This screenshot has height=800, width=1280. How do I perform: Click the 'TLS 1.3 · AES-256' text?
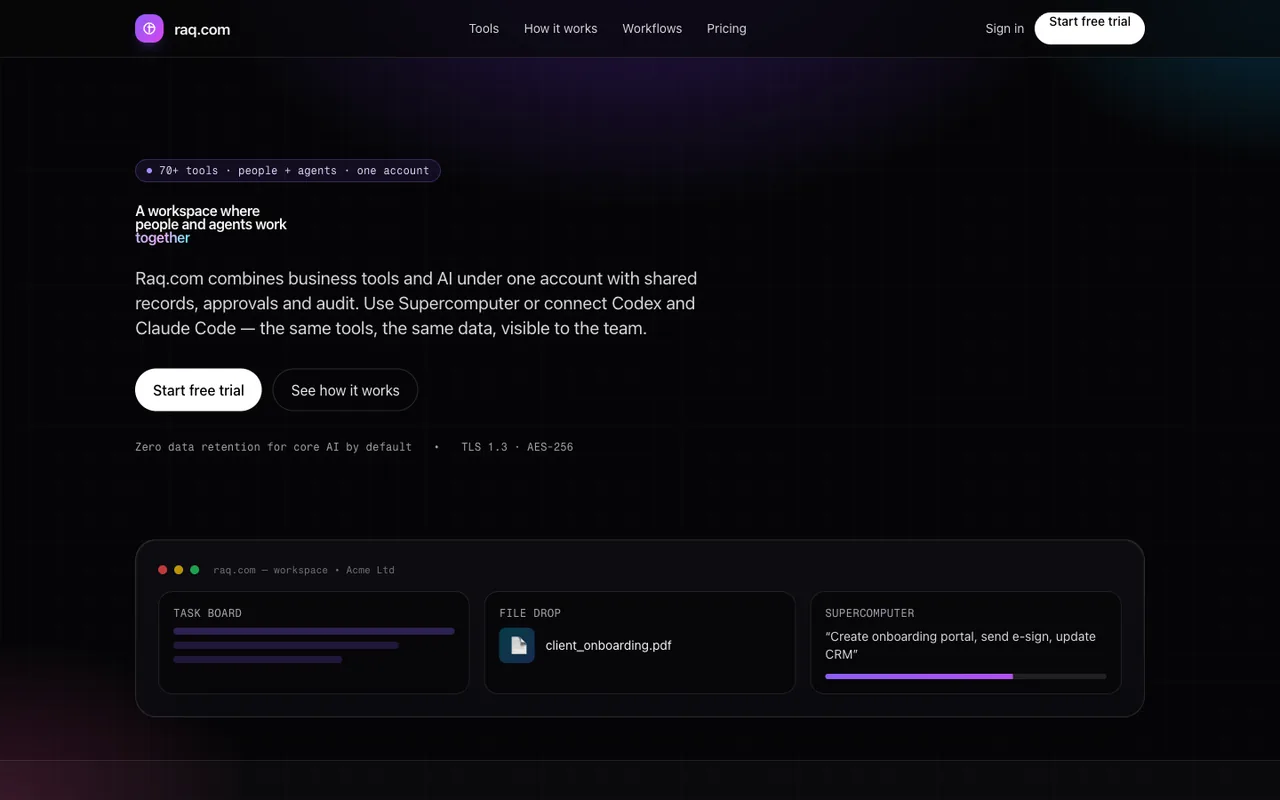[517, 447]
